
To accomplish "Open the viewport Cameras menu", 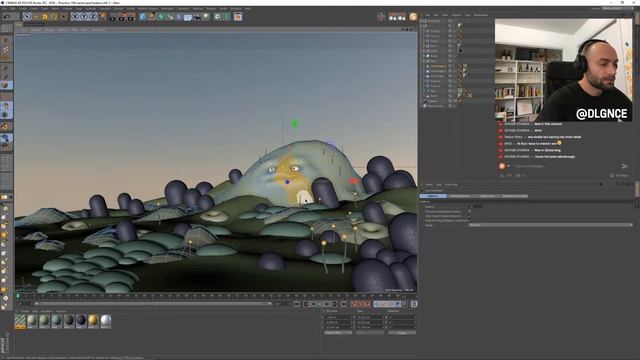I will click(36, 29).
